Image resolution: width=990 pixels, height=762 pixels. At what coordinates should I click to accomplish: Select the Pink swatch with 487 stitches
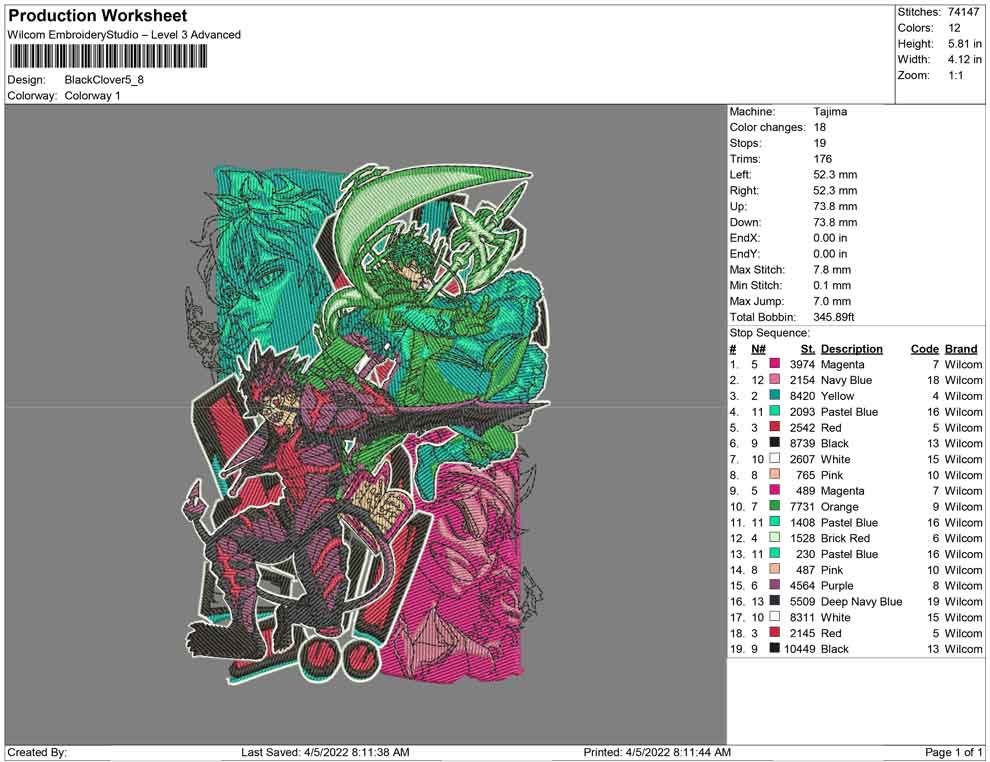point(775,569)
